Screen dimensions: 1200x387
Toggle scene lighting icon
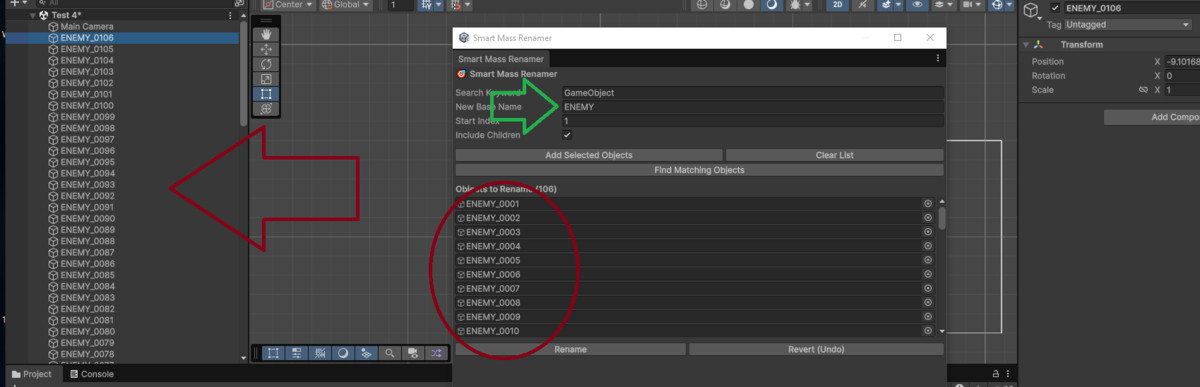tap(862, 5)
